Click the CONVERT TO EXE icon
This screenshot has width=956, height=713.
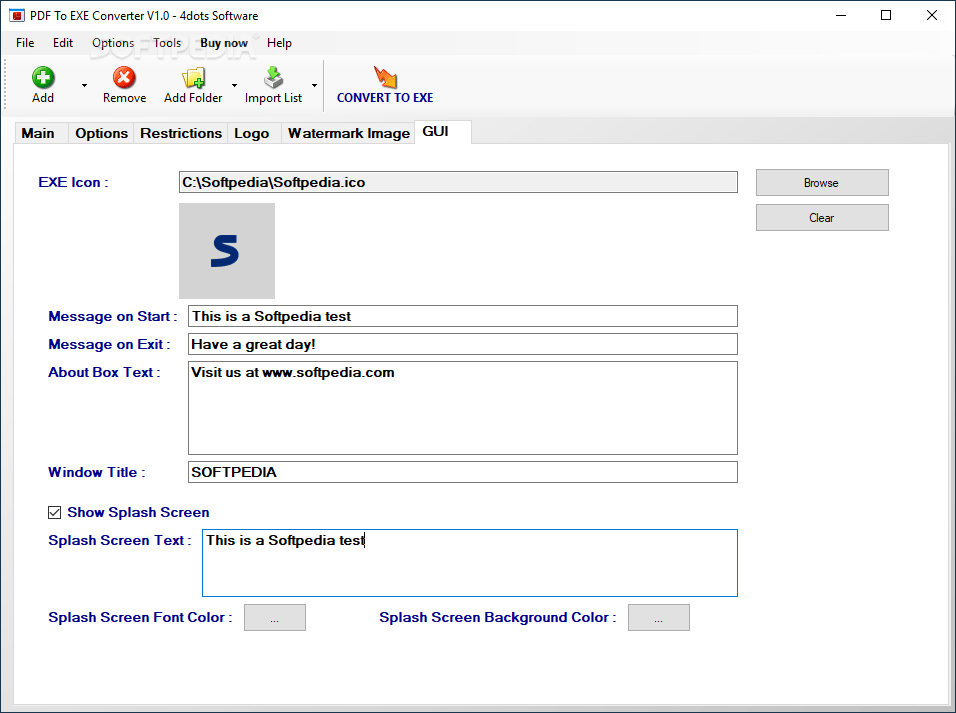pyautogui.click(x=385, y=78)
